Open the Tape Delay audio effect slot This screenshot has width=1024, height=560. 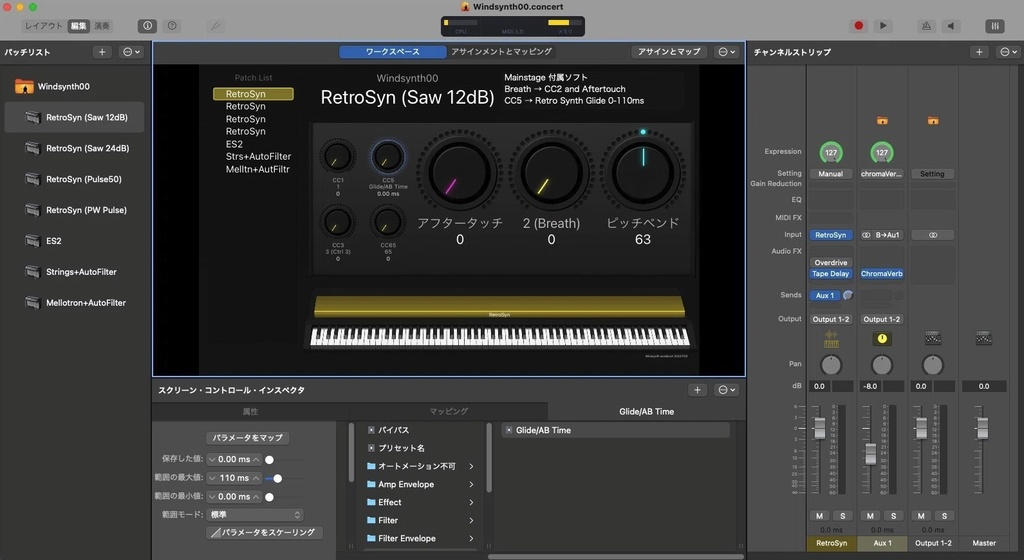coord(831,274)
